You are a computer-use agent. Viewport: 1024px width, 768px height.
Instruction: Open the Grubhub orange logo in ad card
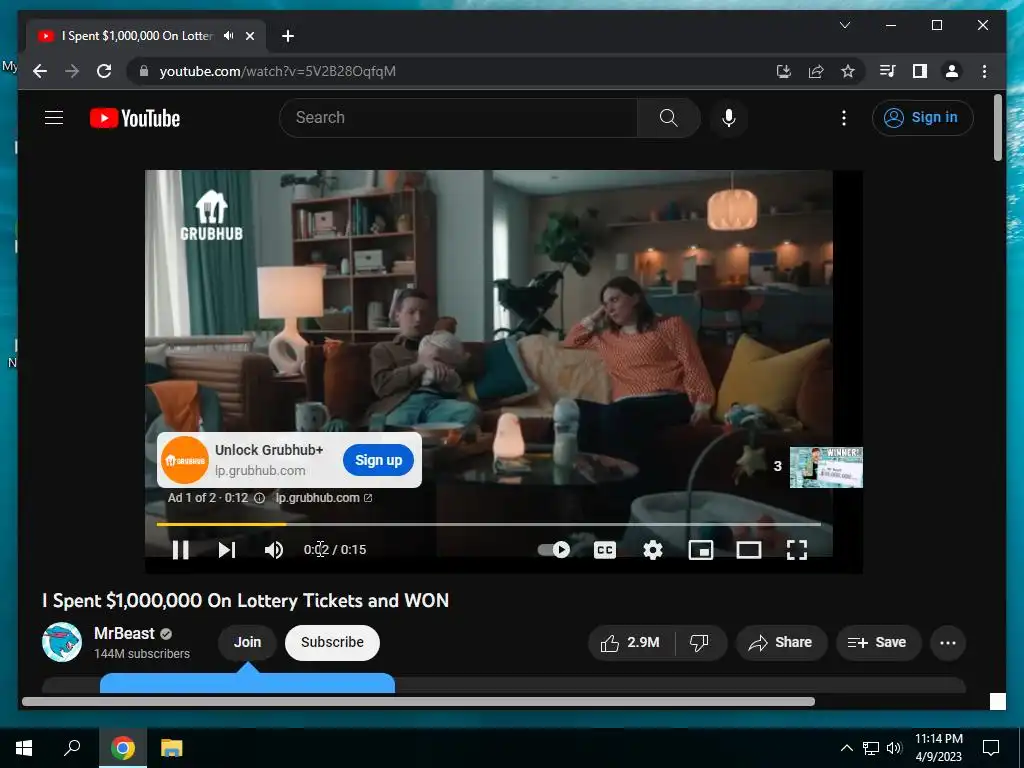[185, 460]
